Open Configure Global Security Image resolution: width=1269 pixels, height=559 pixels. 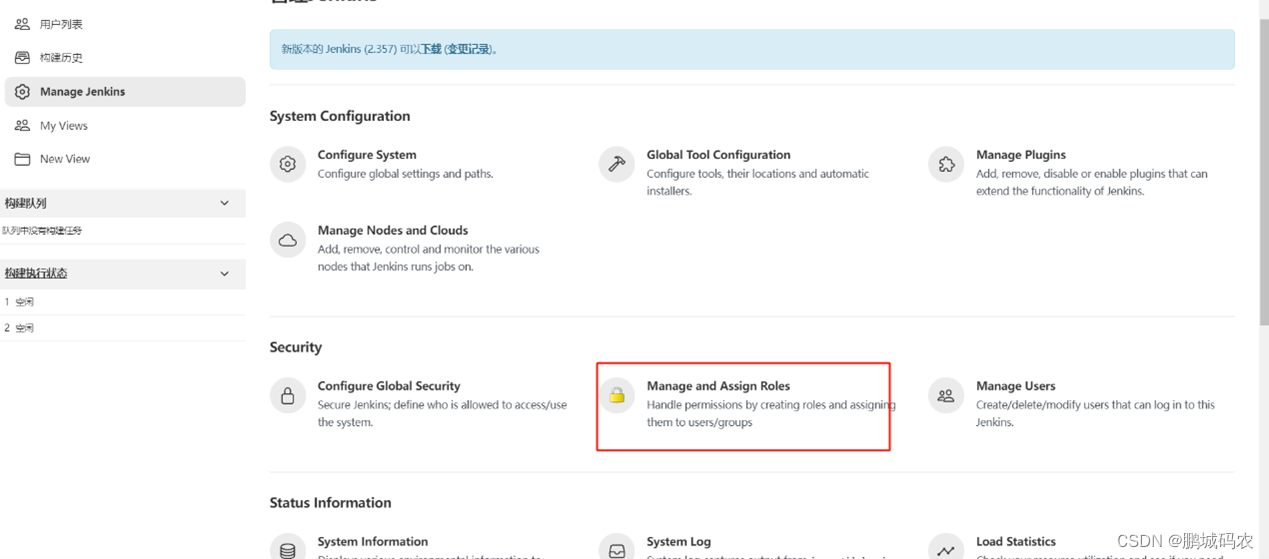pos(389,386)
